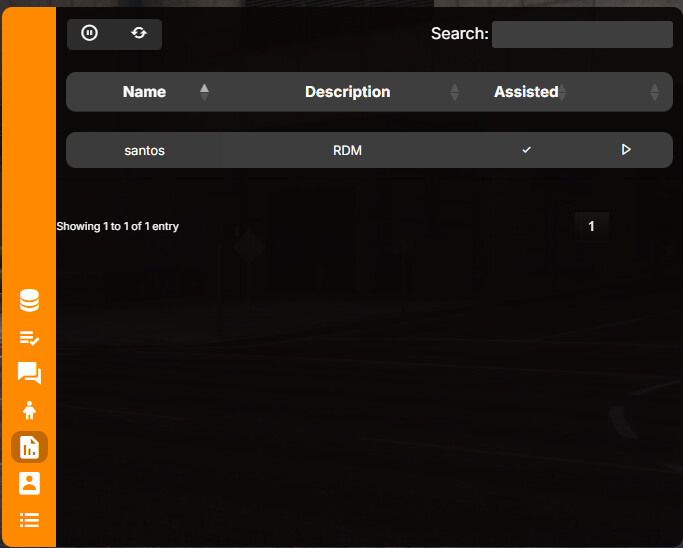Screen dimensions: 683x548
Task: Sort by Assisted column arrows
Action: click(563, 92)
